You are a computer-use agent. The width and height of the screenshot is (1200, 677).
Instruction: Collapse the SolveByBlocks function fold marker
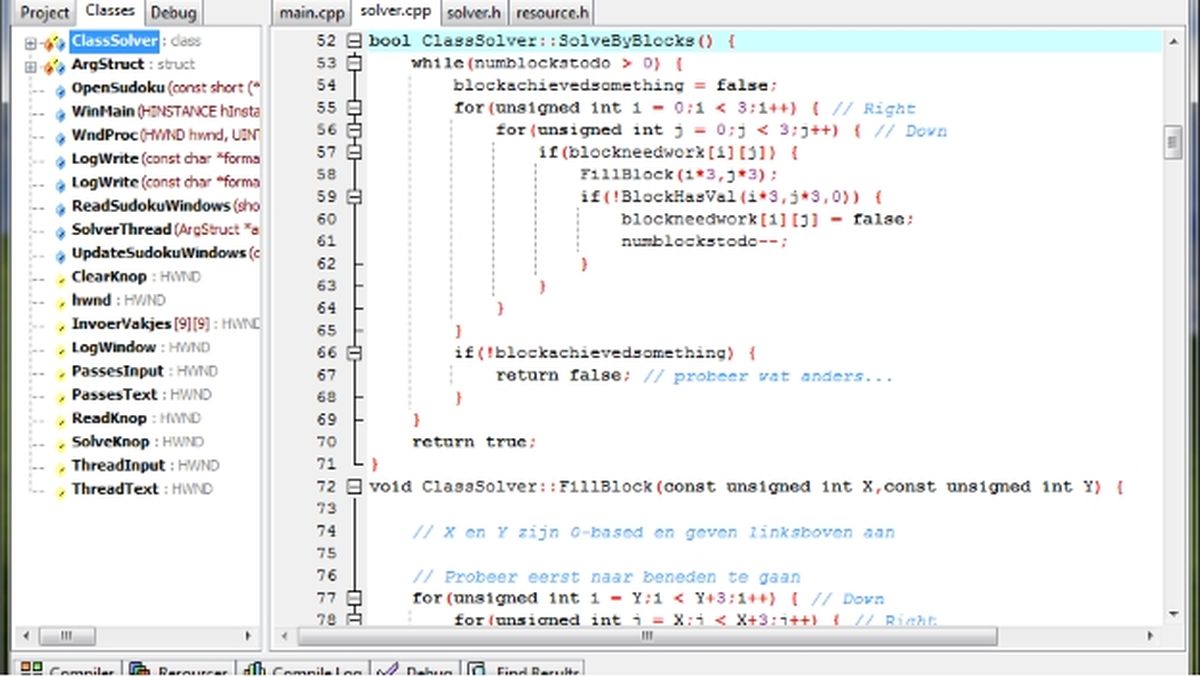tap(354, 41)
